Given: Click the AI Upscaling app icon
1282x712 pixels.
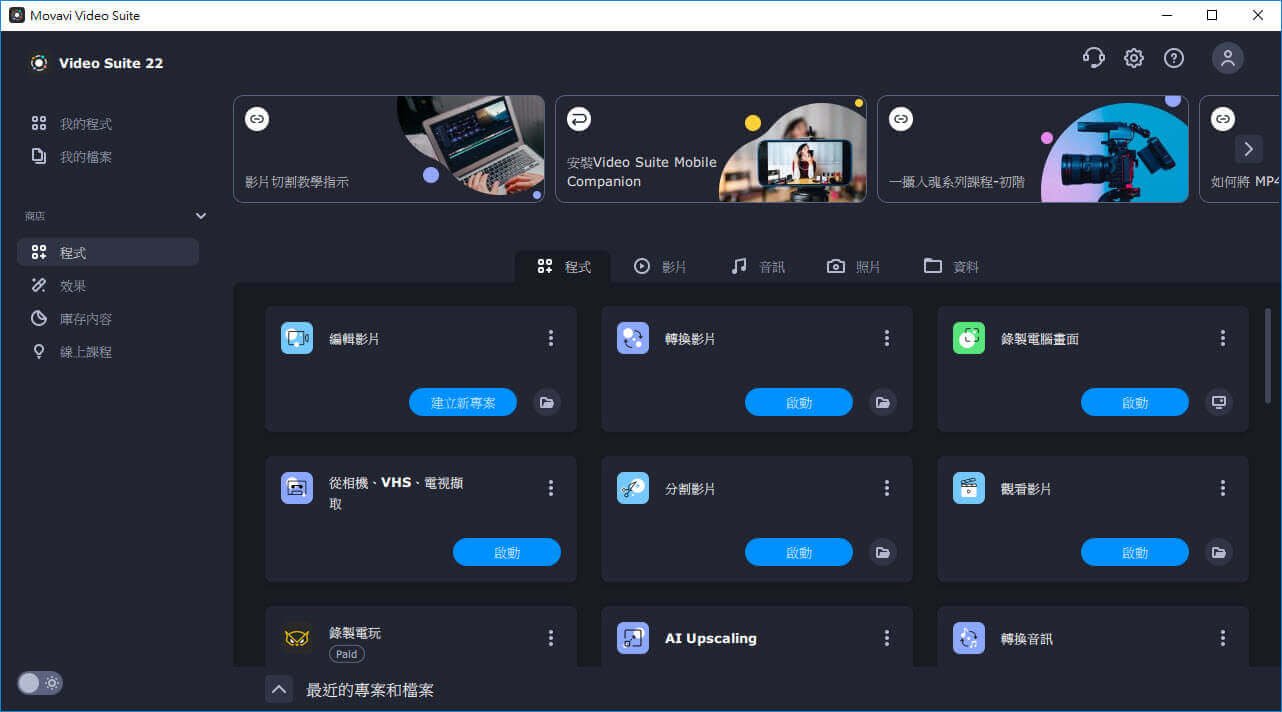Looking at the screenshot, I should 633,638.
